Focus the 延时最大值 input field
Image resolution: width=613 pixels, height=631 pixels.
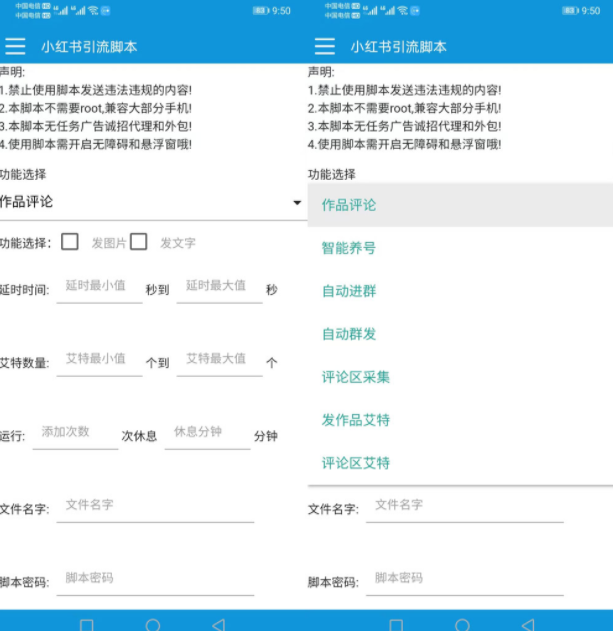click(219, 287)
